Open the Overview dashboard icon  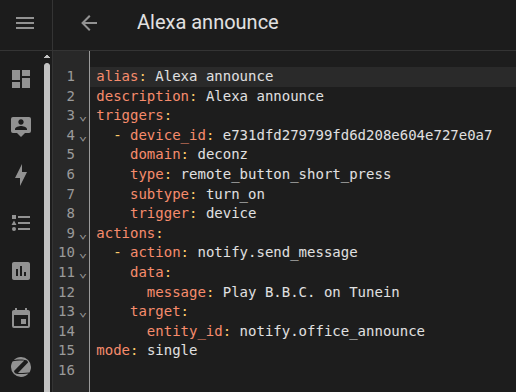point(21,79)
